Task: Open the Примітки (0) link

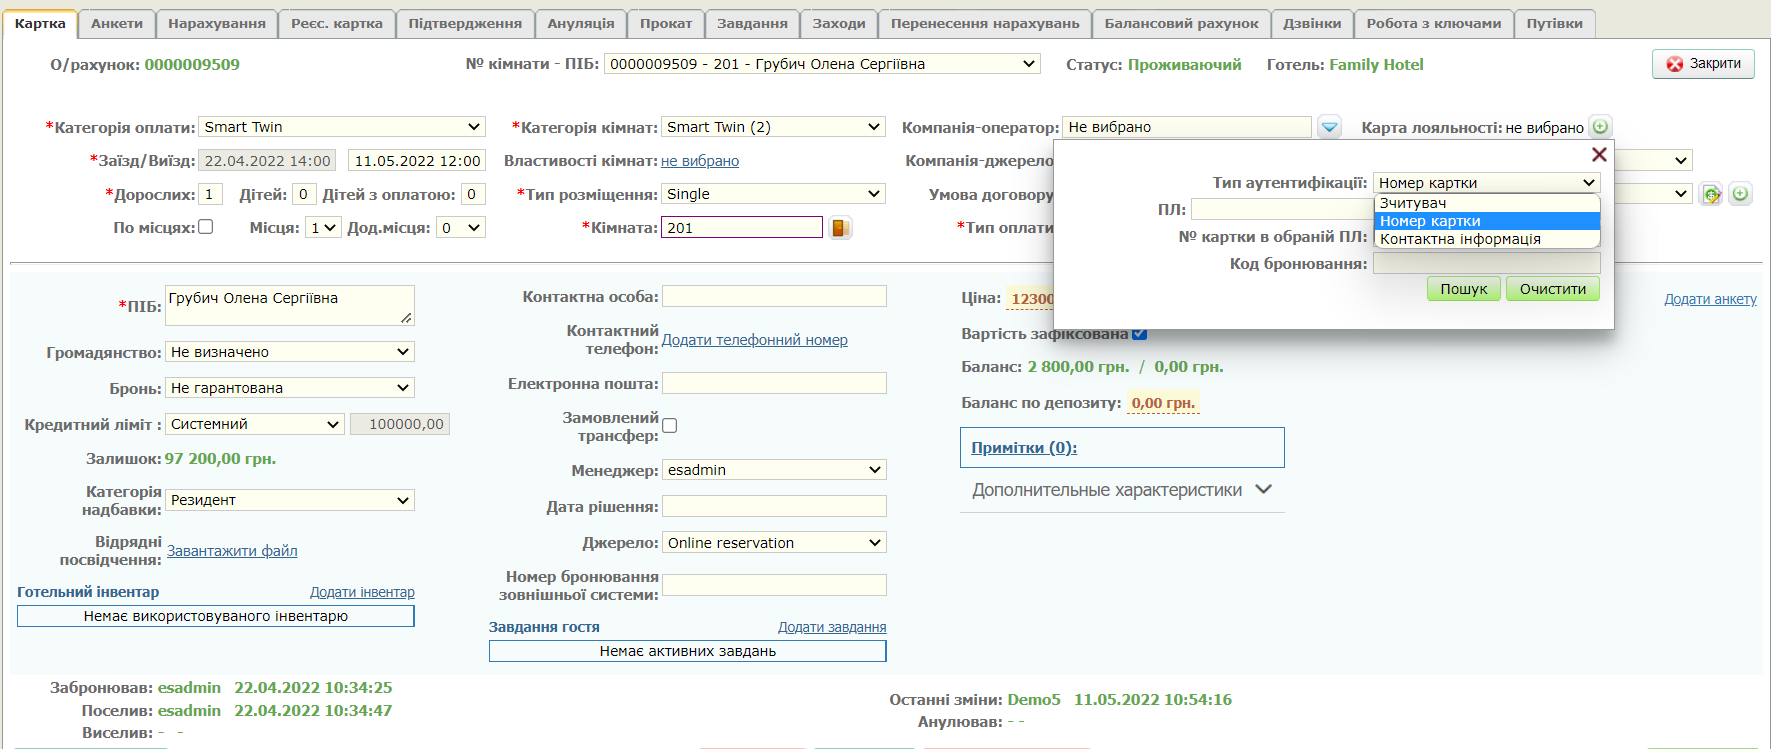Action: 1024,448
